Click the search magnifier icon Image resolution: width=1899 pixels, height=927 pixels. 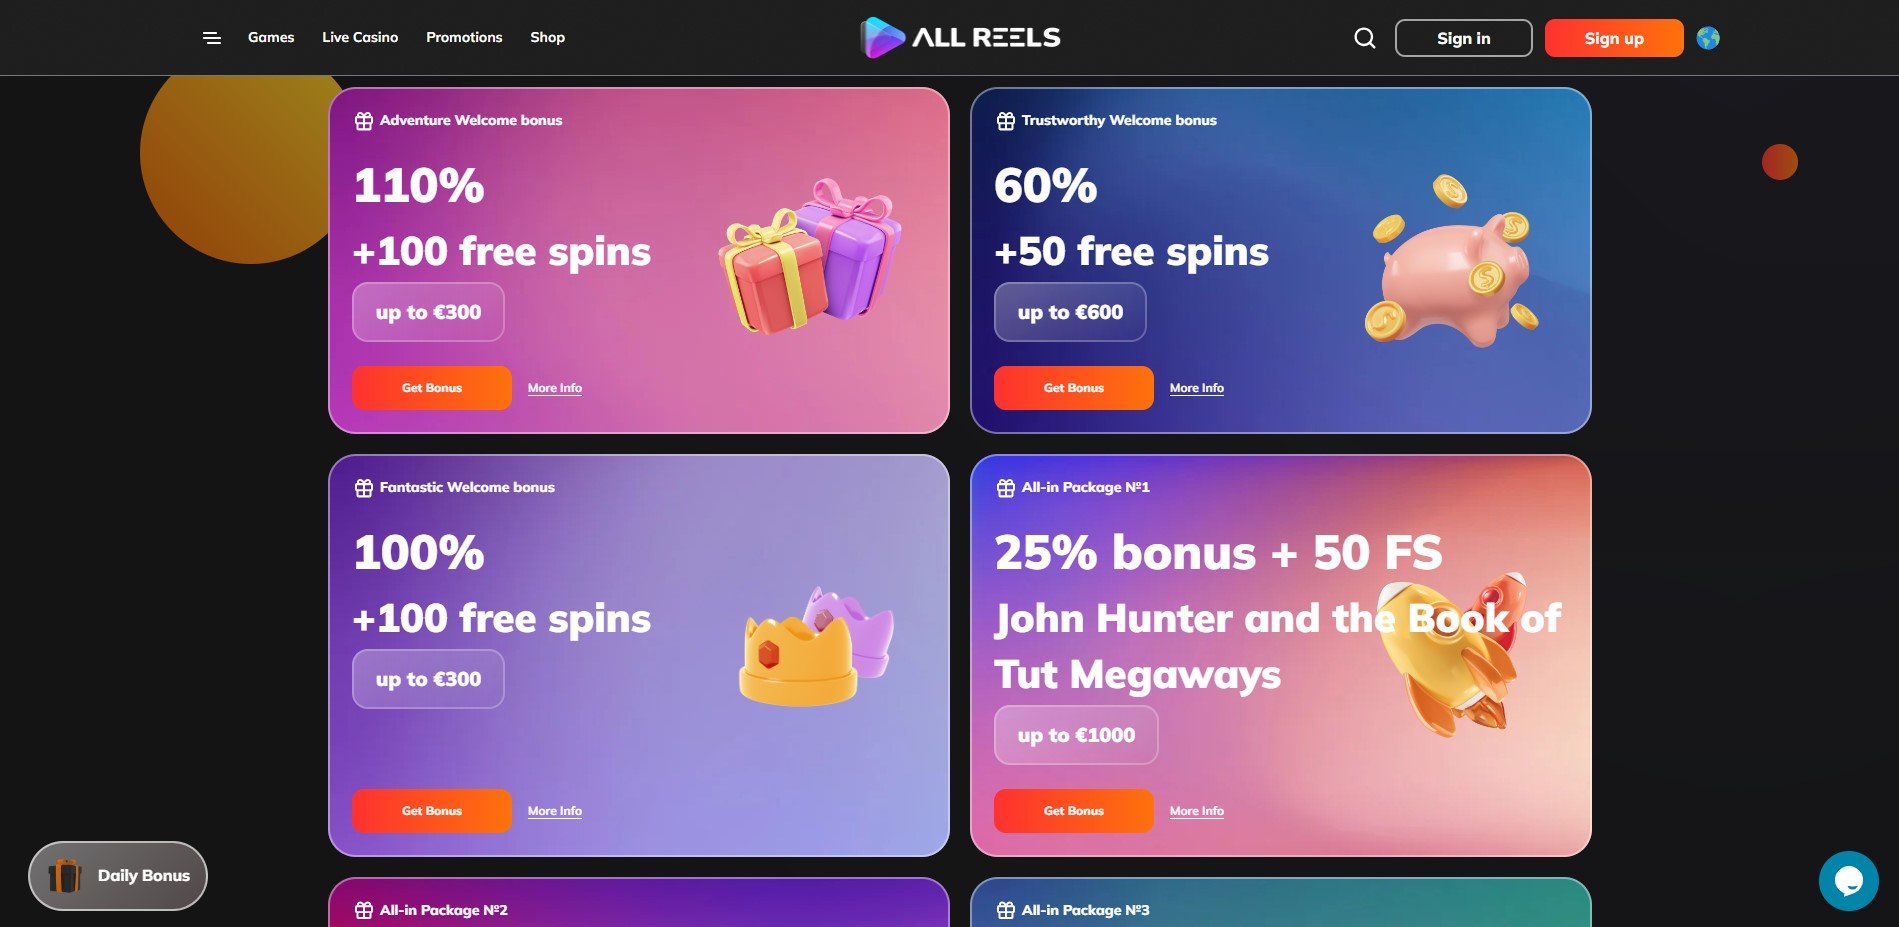tap(1364, 38)
